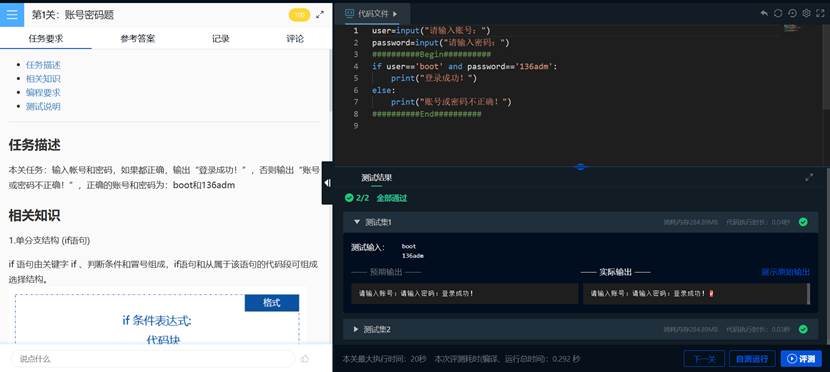Click the 相关知识 heading

(x=34, y=215)
